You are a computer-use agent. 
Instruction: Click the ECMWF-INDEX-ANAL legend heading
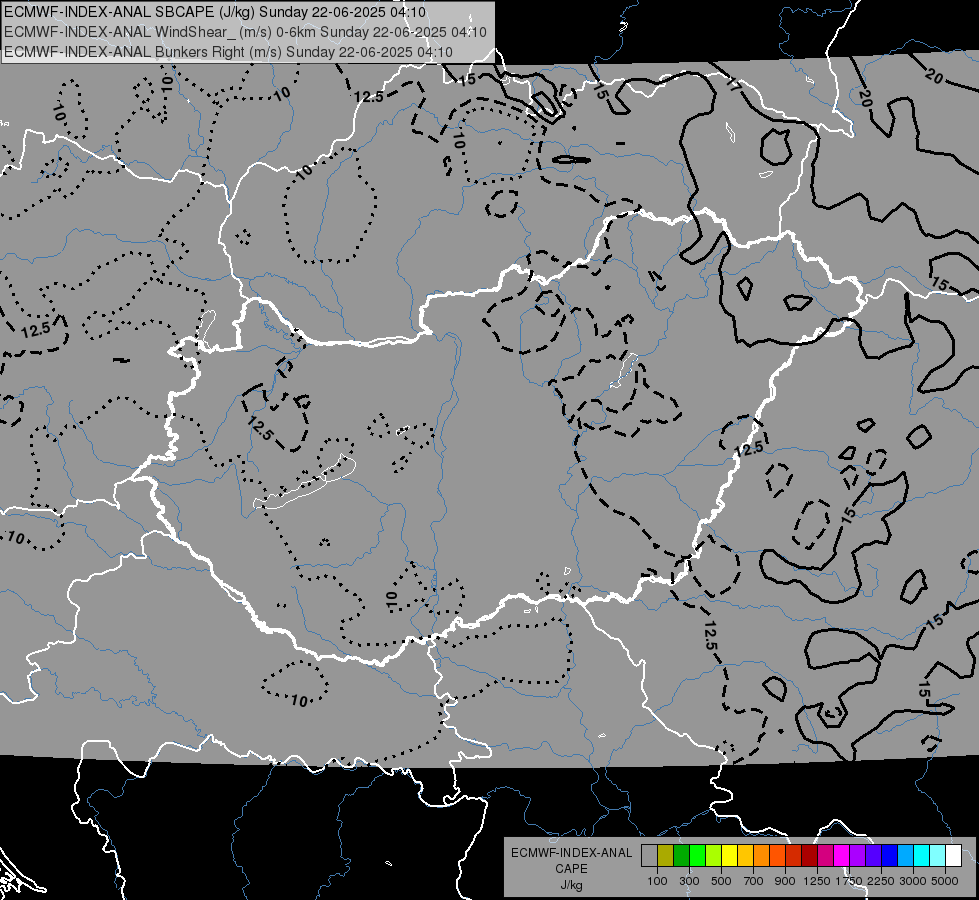[572, 853]
